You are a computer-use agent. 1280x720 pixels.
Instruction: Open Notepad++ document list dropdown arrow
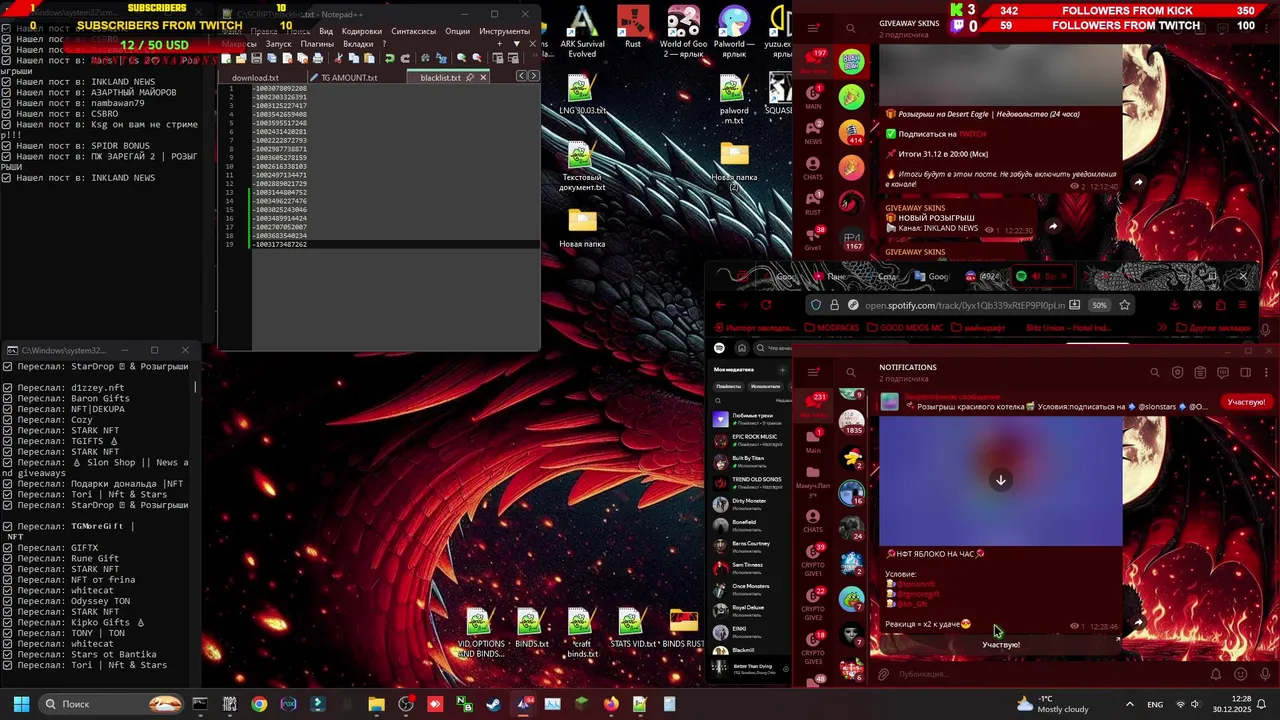click(x=517, y=44)
